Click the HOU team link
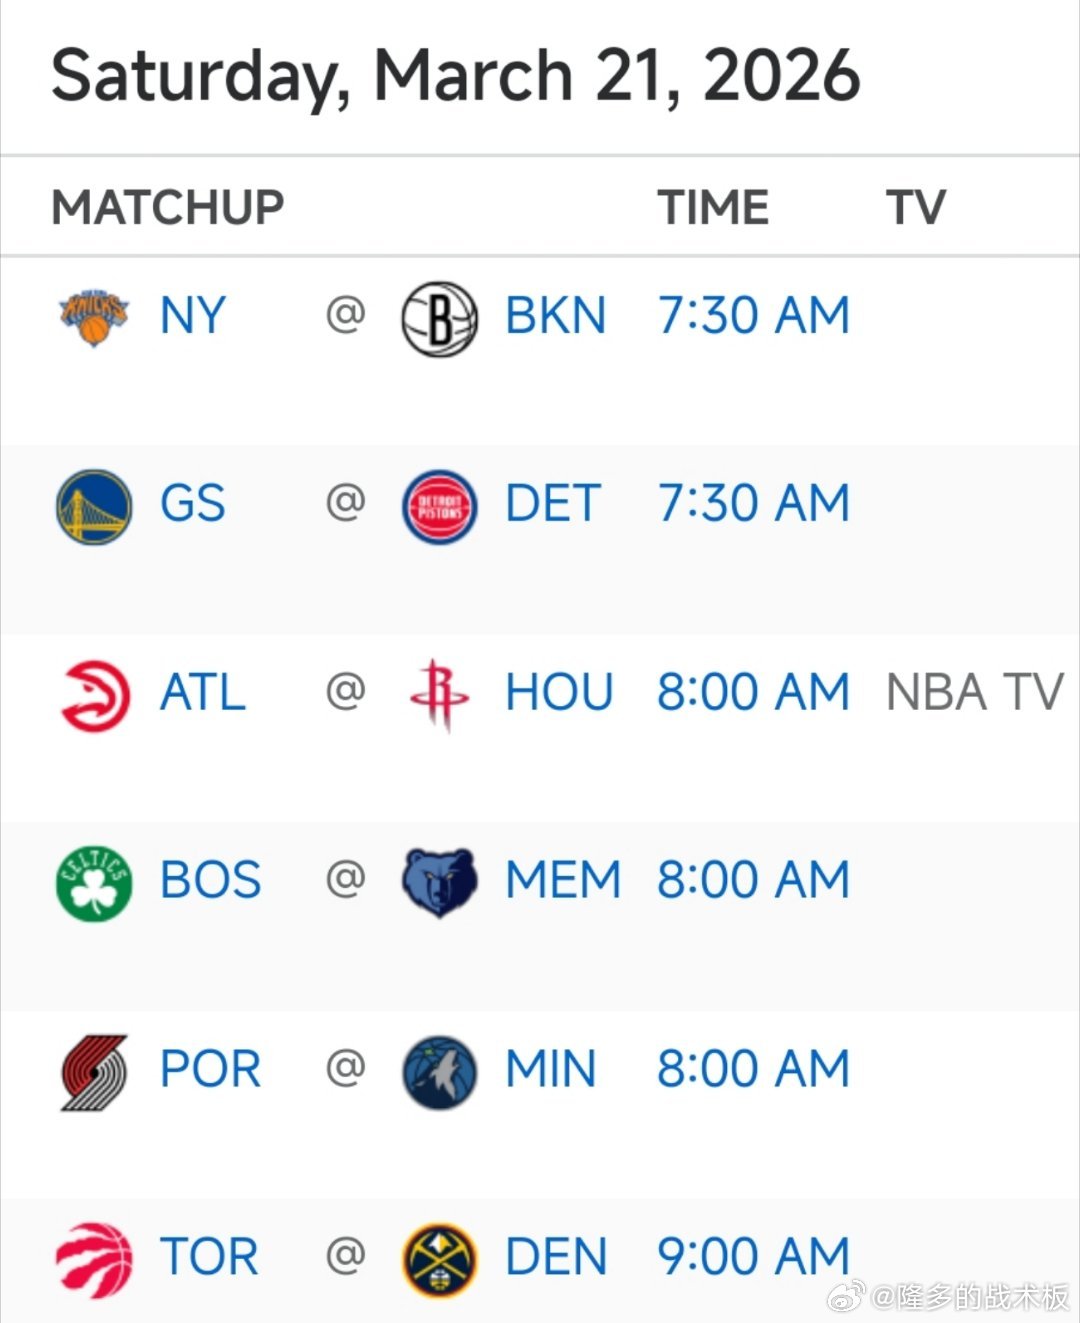 (x=559, y=692)
